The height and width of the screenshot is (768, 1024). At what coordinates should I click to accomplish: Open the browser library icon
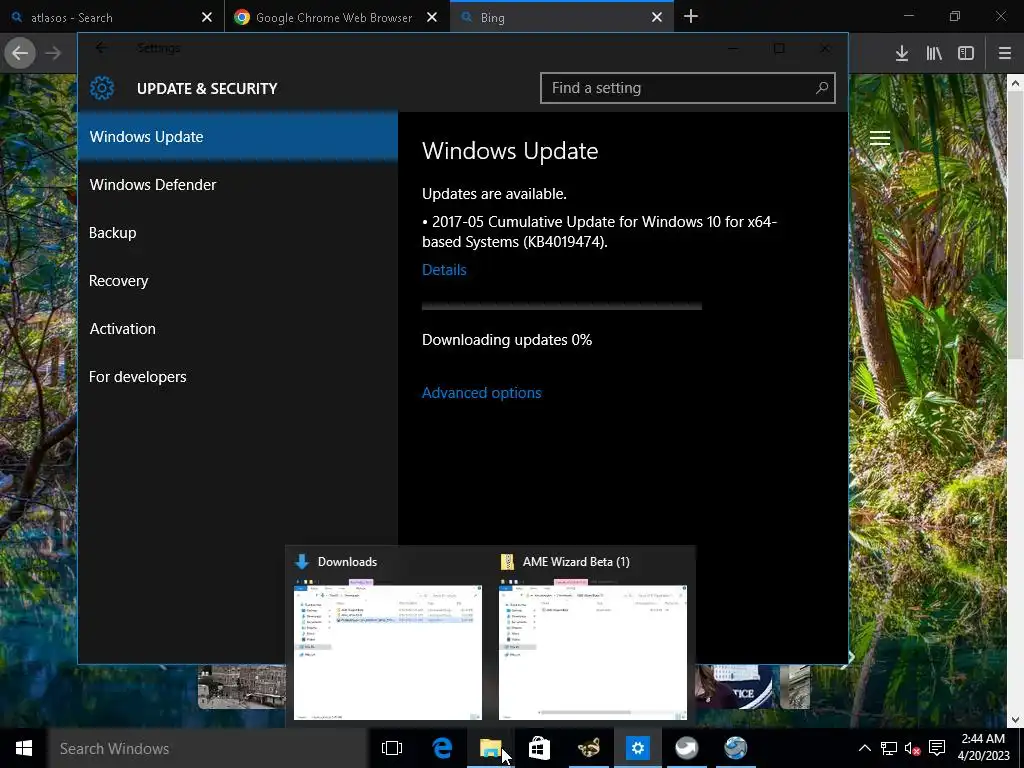934,53
